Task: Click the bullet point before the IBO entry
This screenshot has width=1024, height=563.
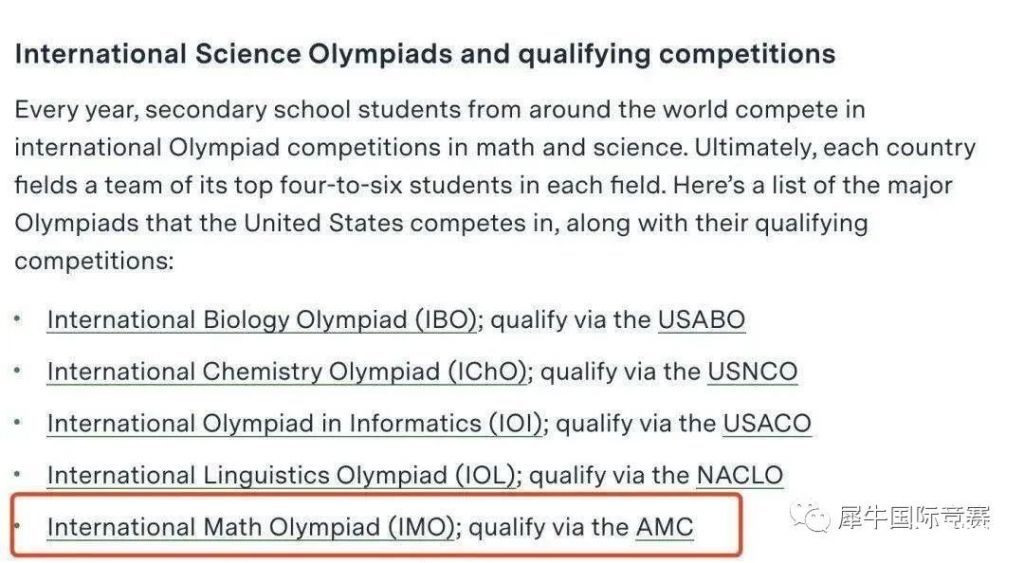Action: (18, 319)
